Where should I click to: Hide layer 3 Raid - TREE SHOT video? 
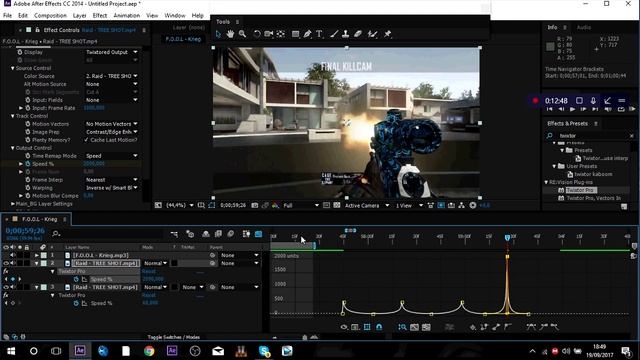(6, 287)
